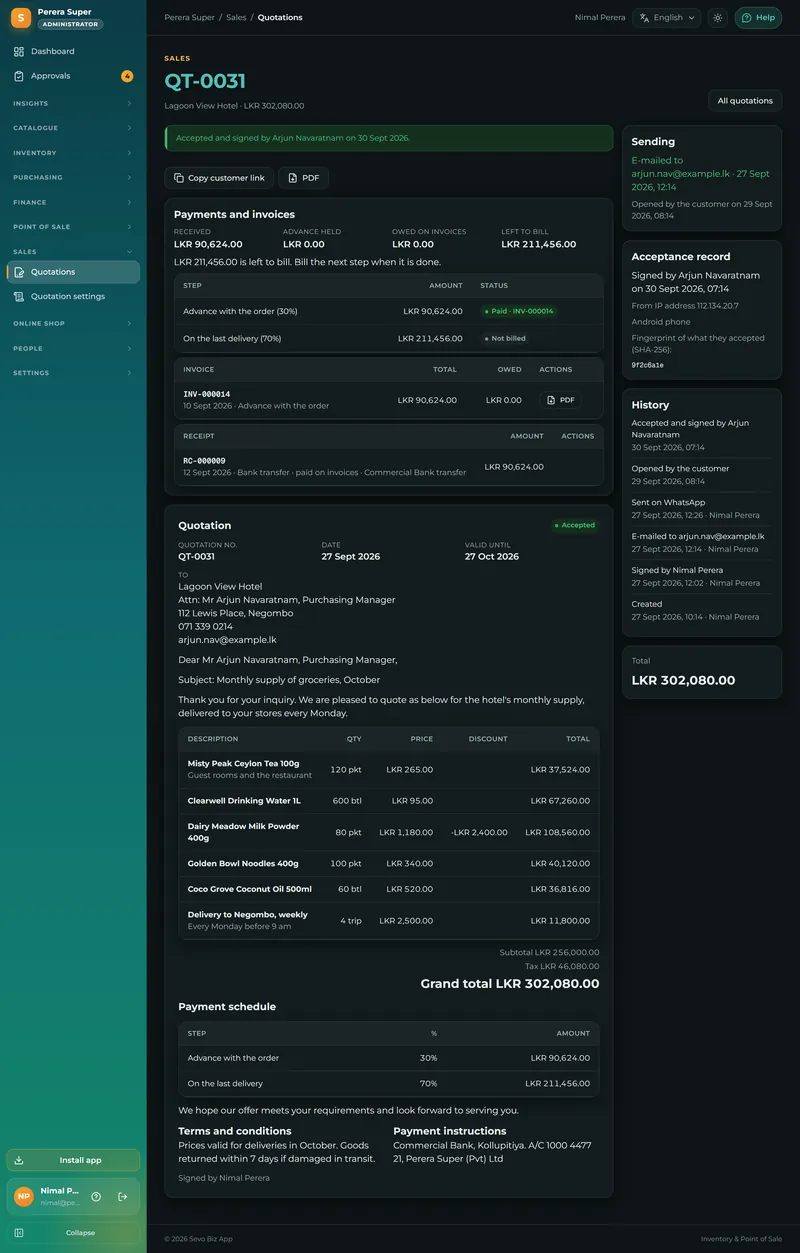Expand the Inventory section
800x1253 pixels.
pyautogui.click(x=73, y=153)
